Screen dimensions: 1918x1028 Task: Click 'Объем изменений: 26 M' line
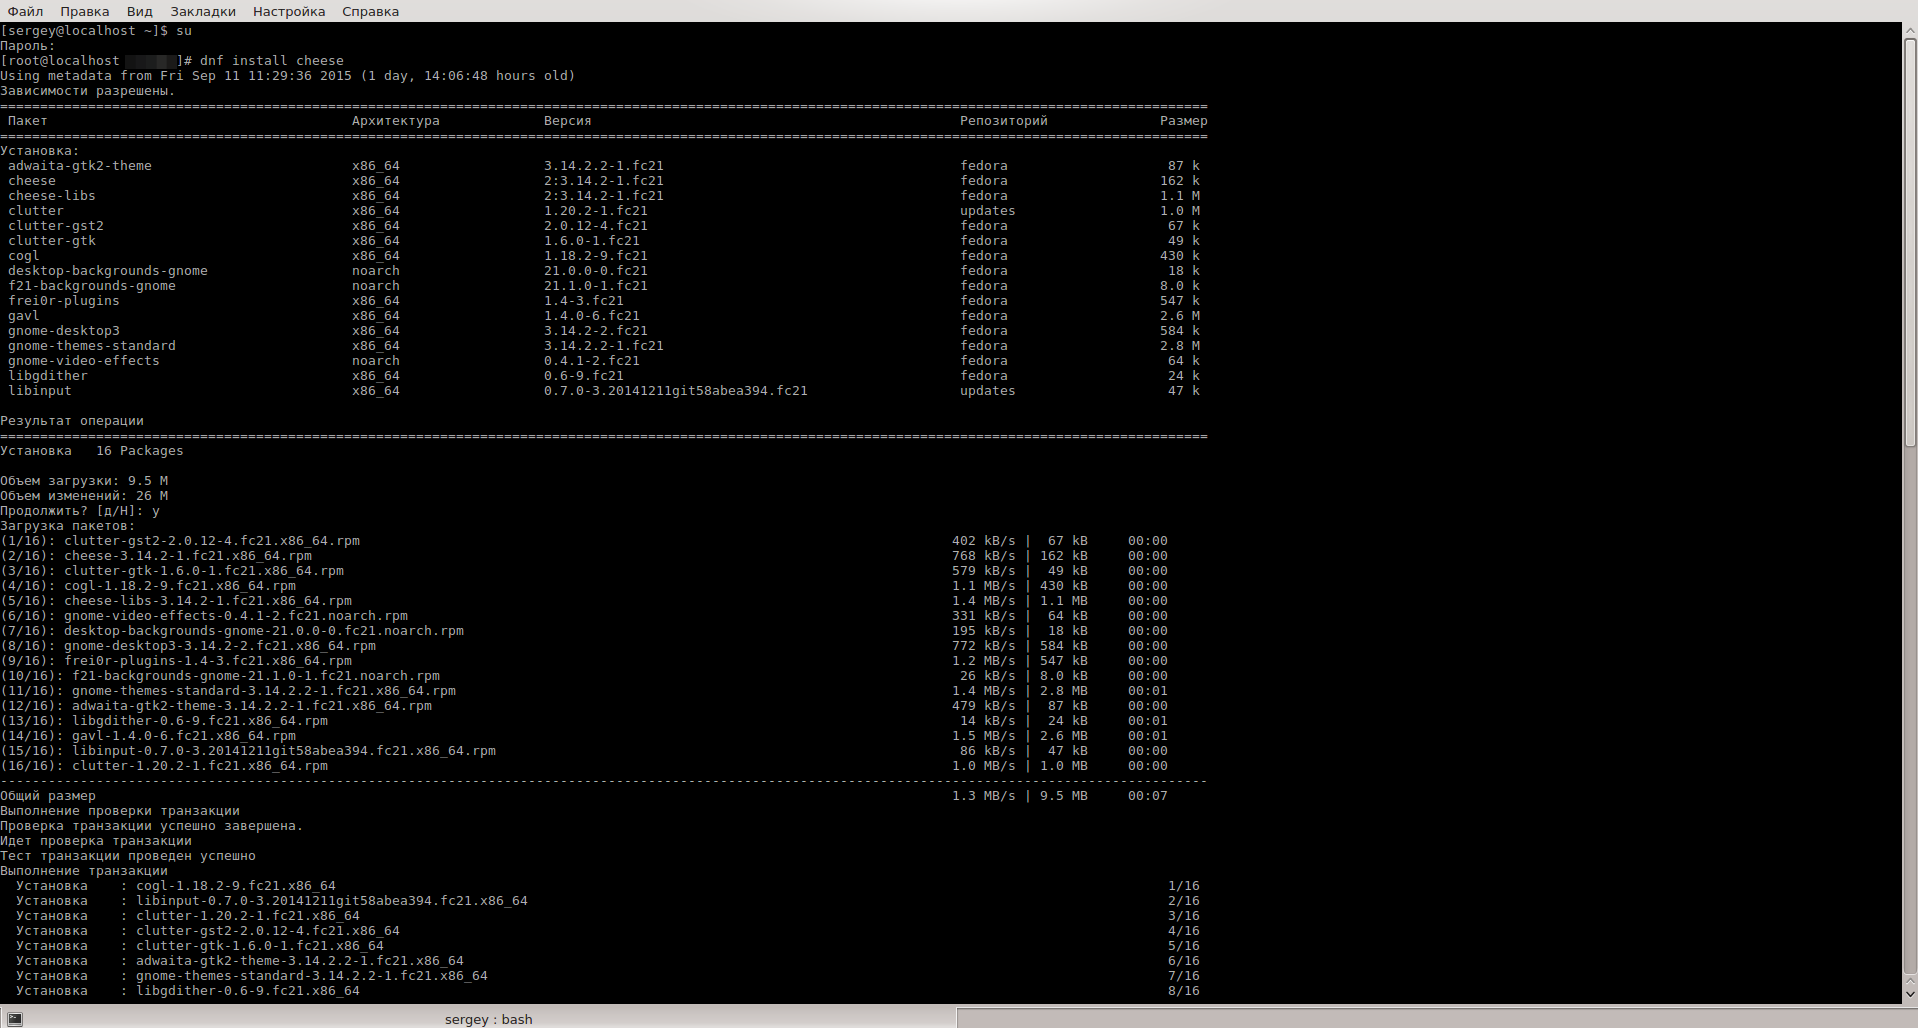(x=84, y=496)
